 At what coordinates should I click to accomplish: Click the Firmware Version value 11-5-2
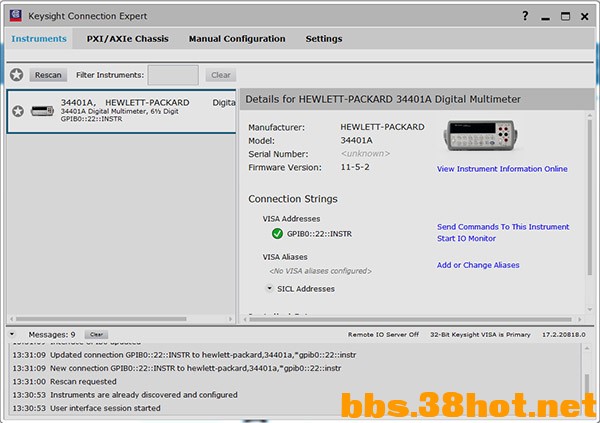tap(355, 167)
